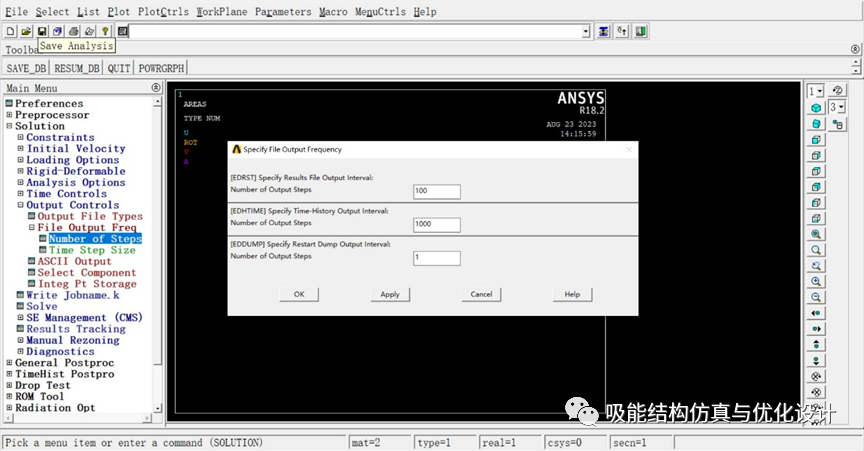Viewport: 864px width, 451px height.
Task: Click the Zoom Out minus magnifier
Action: (816, 297)
